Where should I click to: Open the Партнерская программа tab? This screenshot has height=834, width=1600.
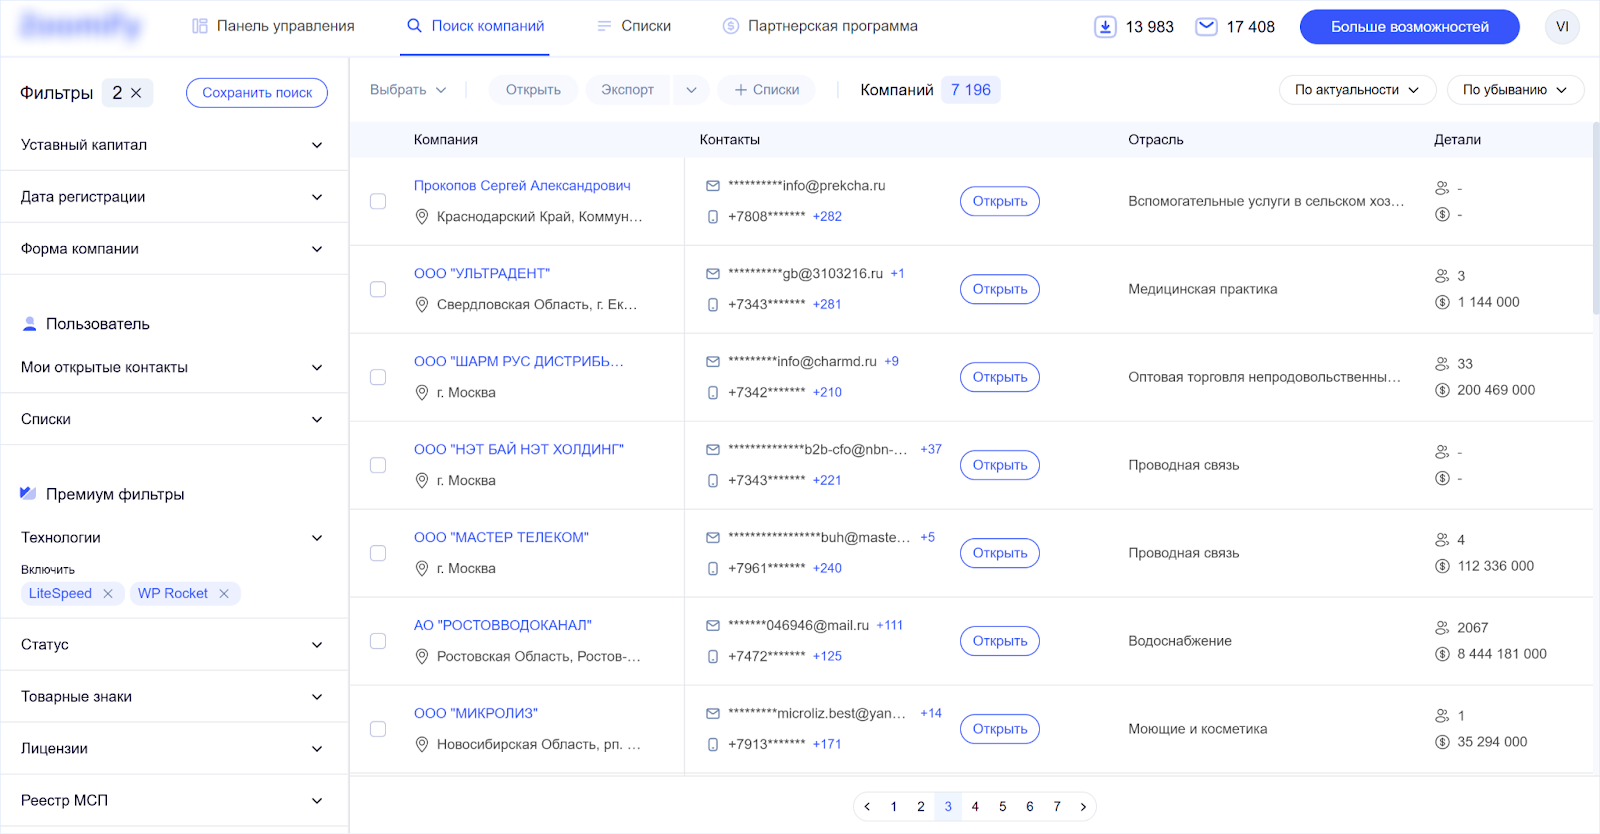pos(820,26)
